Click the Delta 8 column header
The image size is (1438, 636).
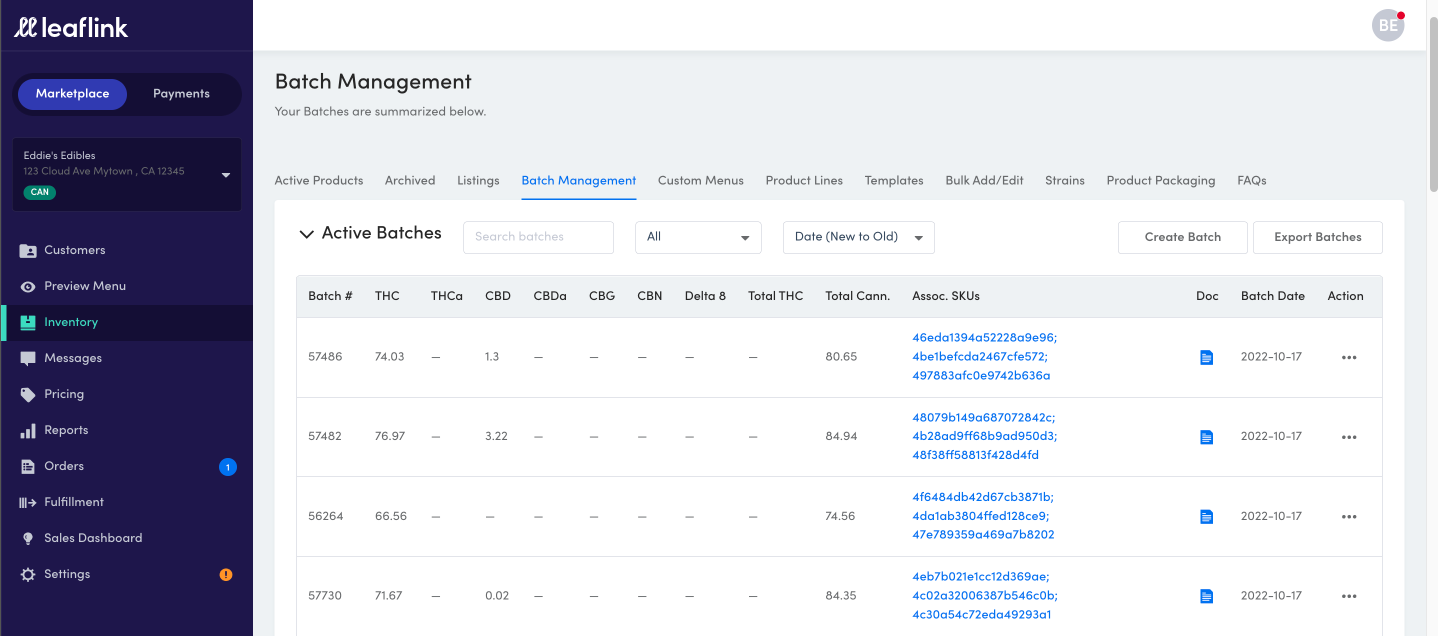(705, 296)
